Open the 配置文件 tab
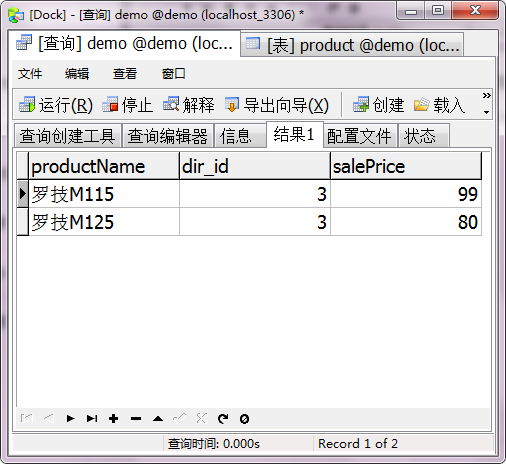506x464 pixels. point(360,135)
